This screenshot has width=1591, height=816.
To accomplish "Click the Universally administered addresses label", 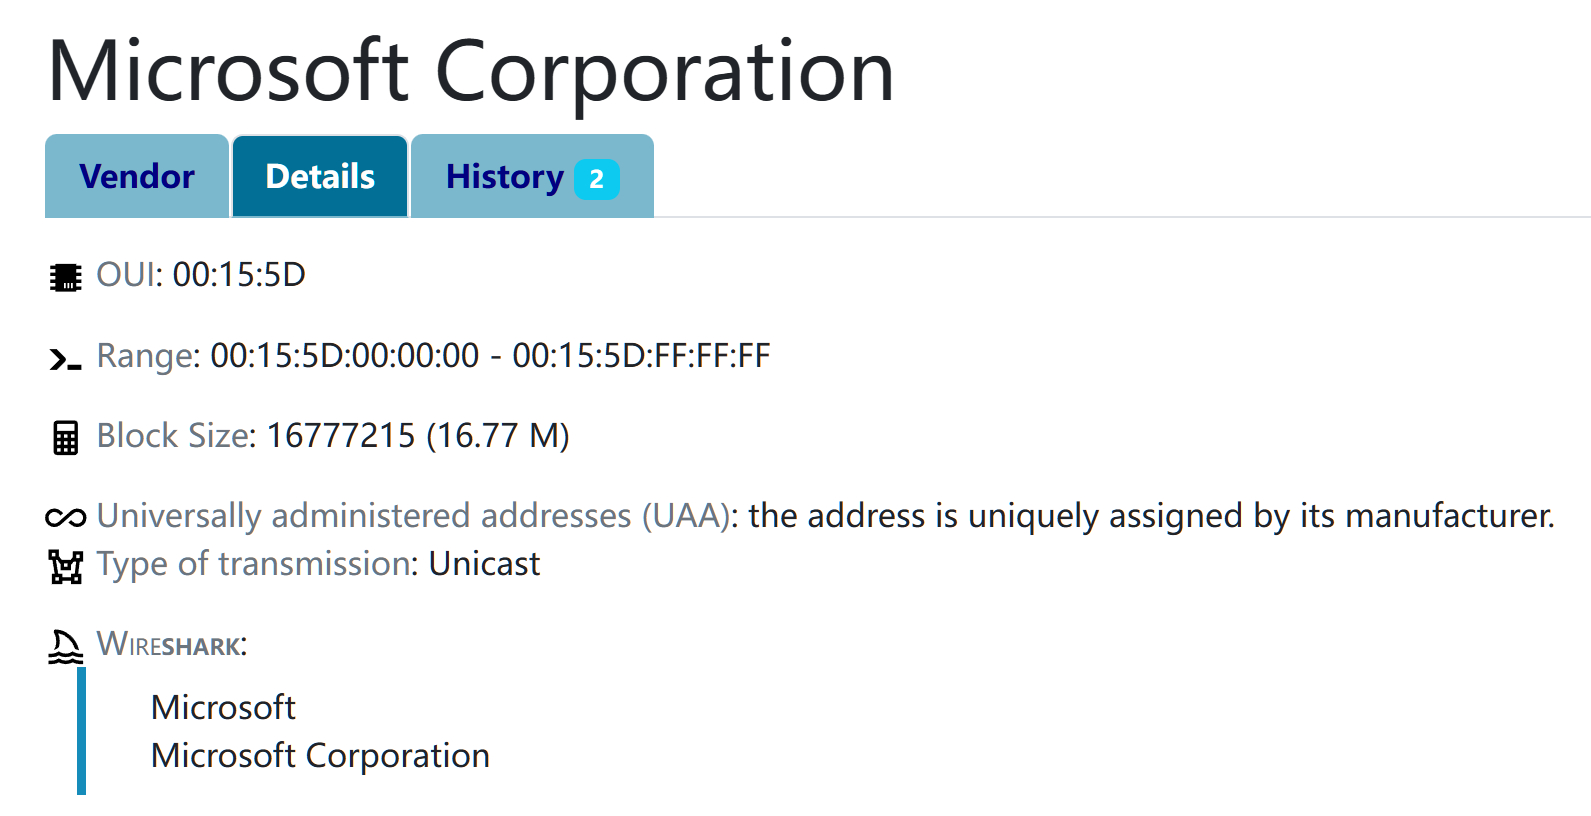I will click(x=412, y=516).
